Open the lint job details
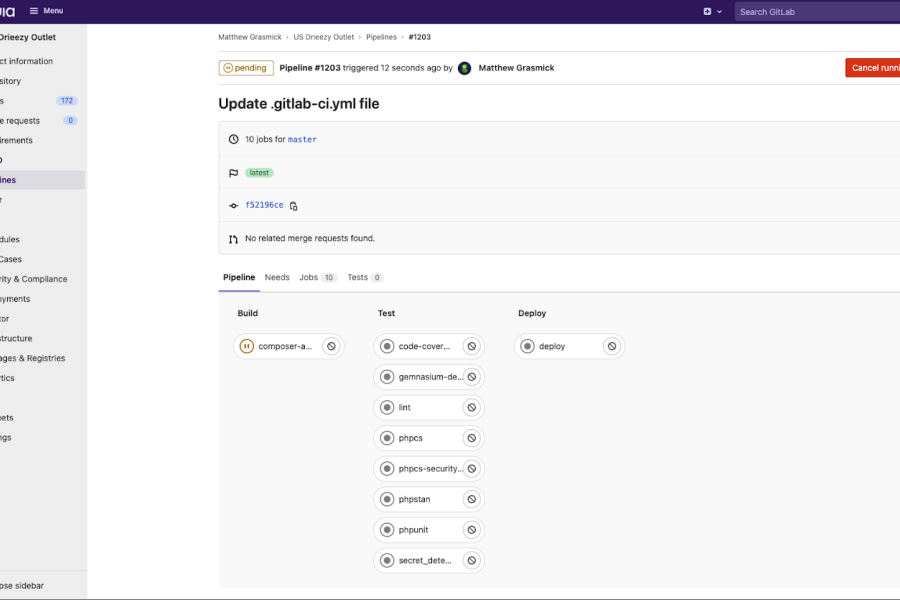900x600 pixels. (x=405, y=407)
